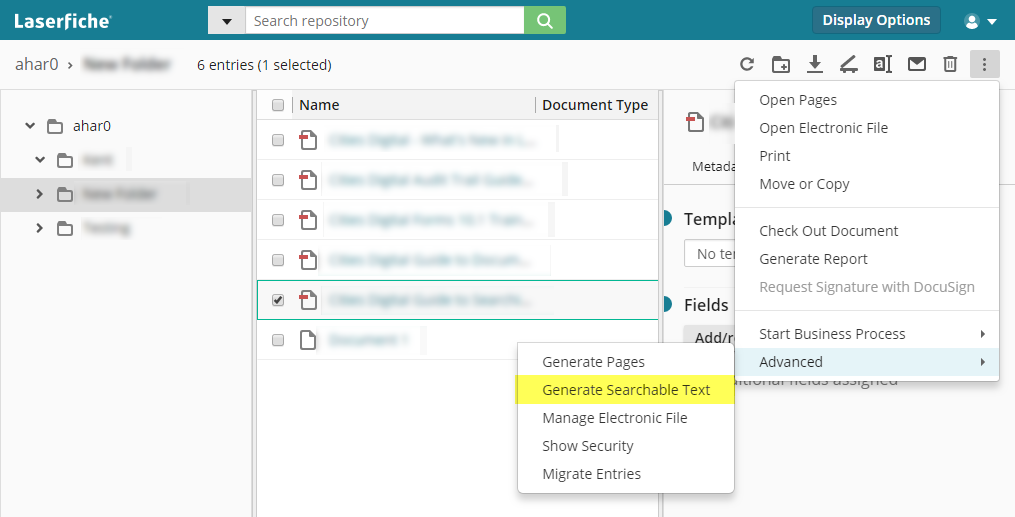The width and height of the screenshot is (1015, 517).
Task: Open the user account dropdown
Action: pyautogui.click(x=979, y=21)
